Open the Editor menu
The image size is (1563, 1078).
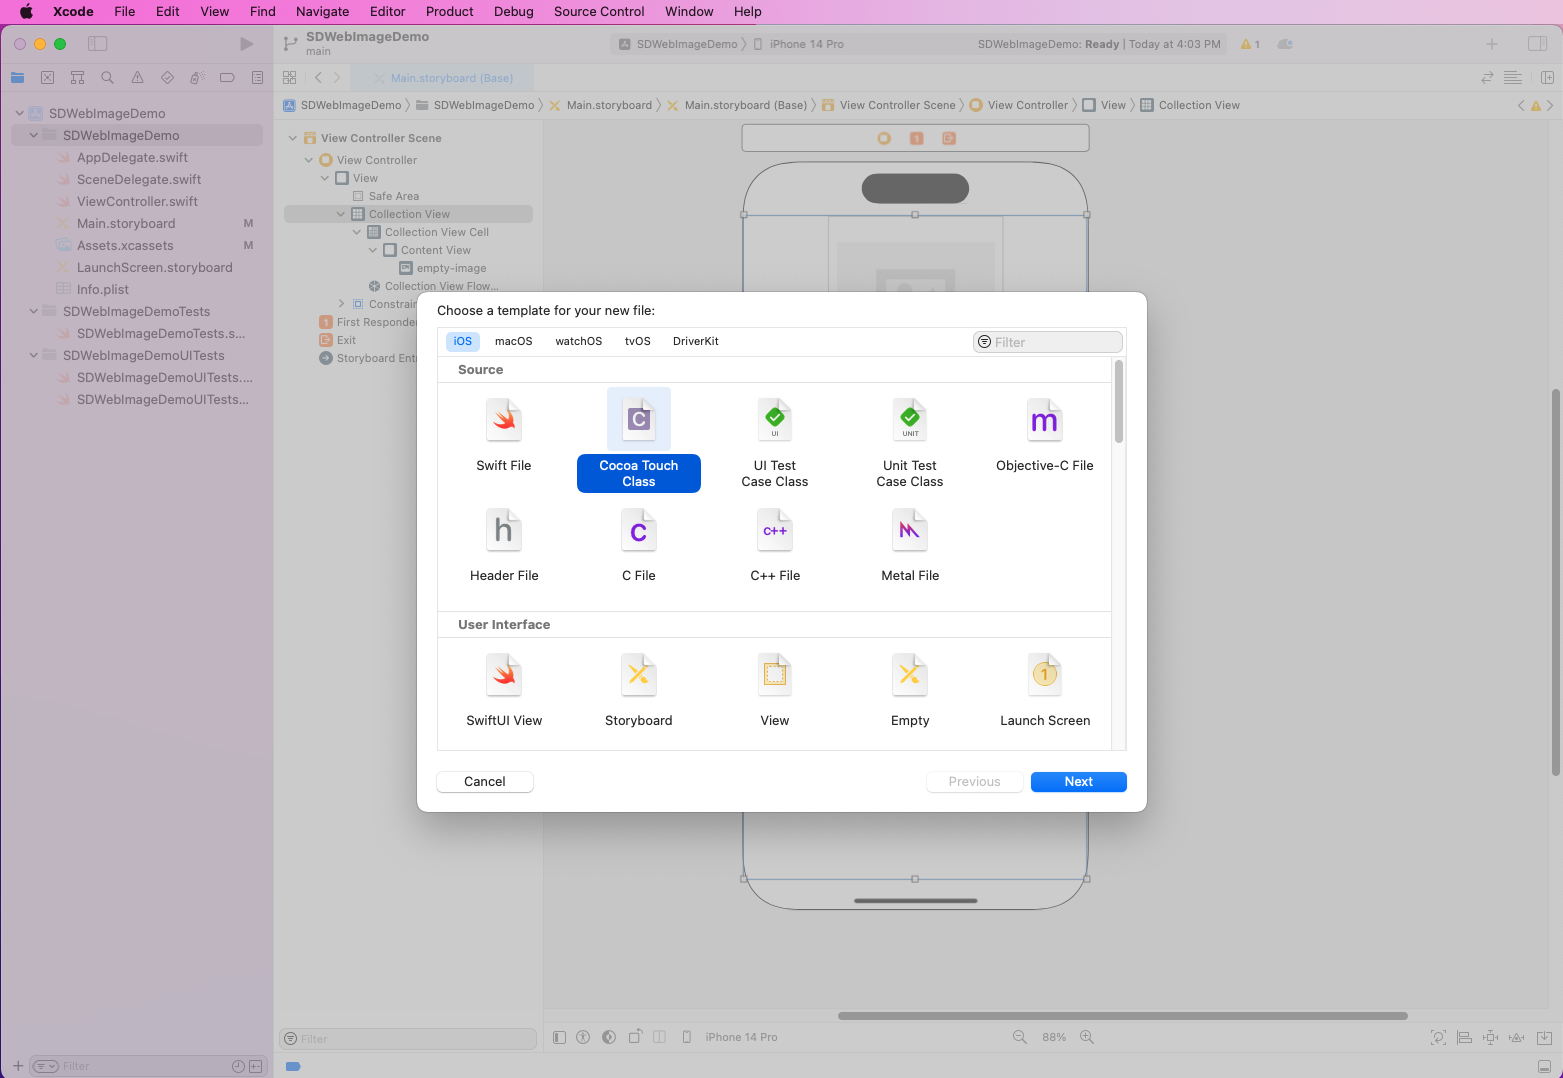pyautogui.click(x=388, y=12)
